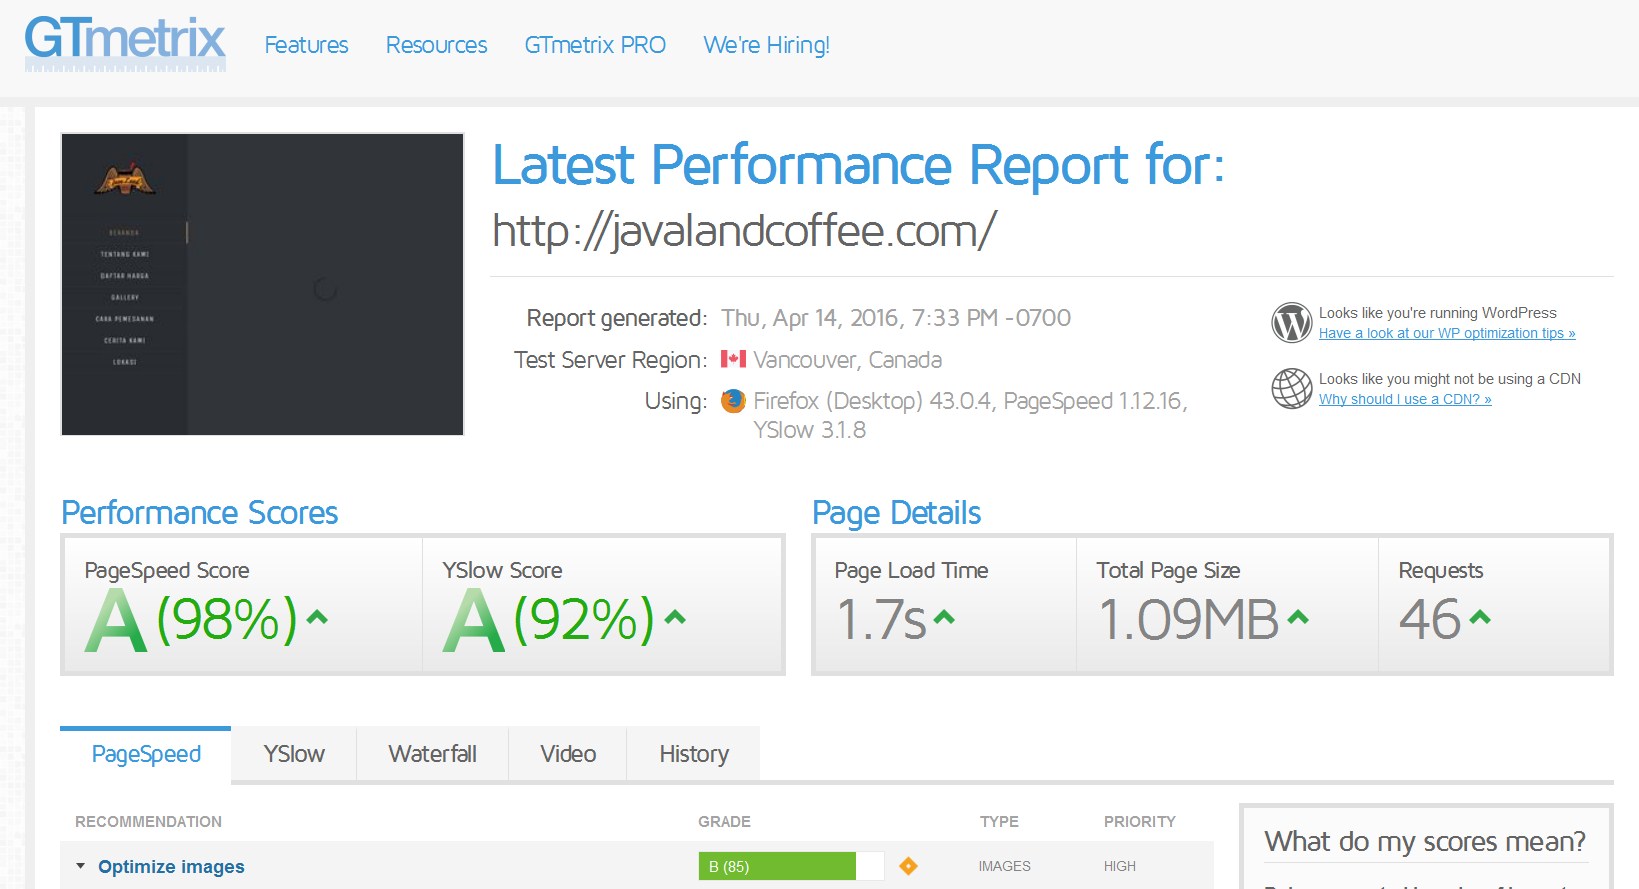Click the IMAGES type cell
This screenshot has height=889, width=1639.
(x=1004, y=866)
